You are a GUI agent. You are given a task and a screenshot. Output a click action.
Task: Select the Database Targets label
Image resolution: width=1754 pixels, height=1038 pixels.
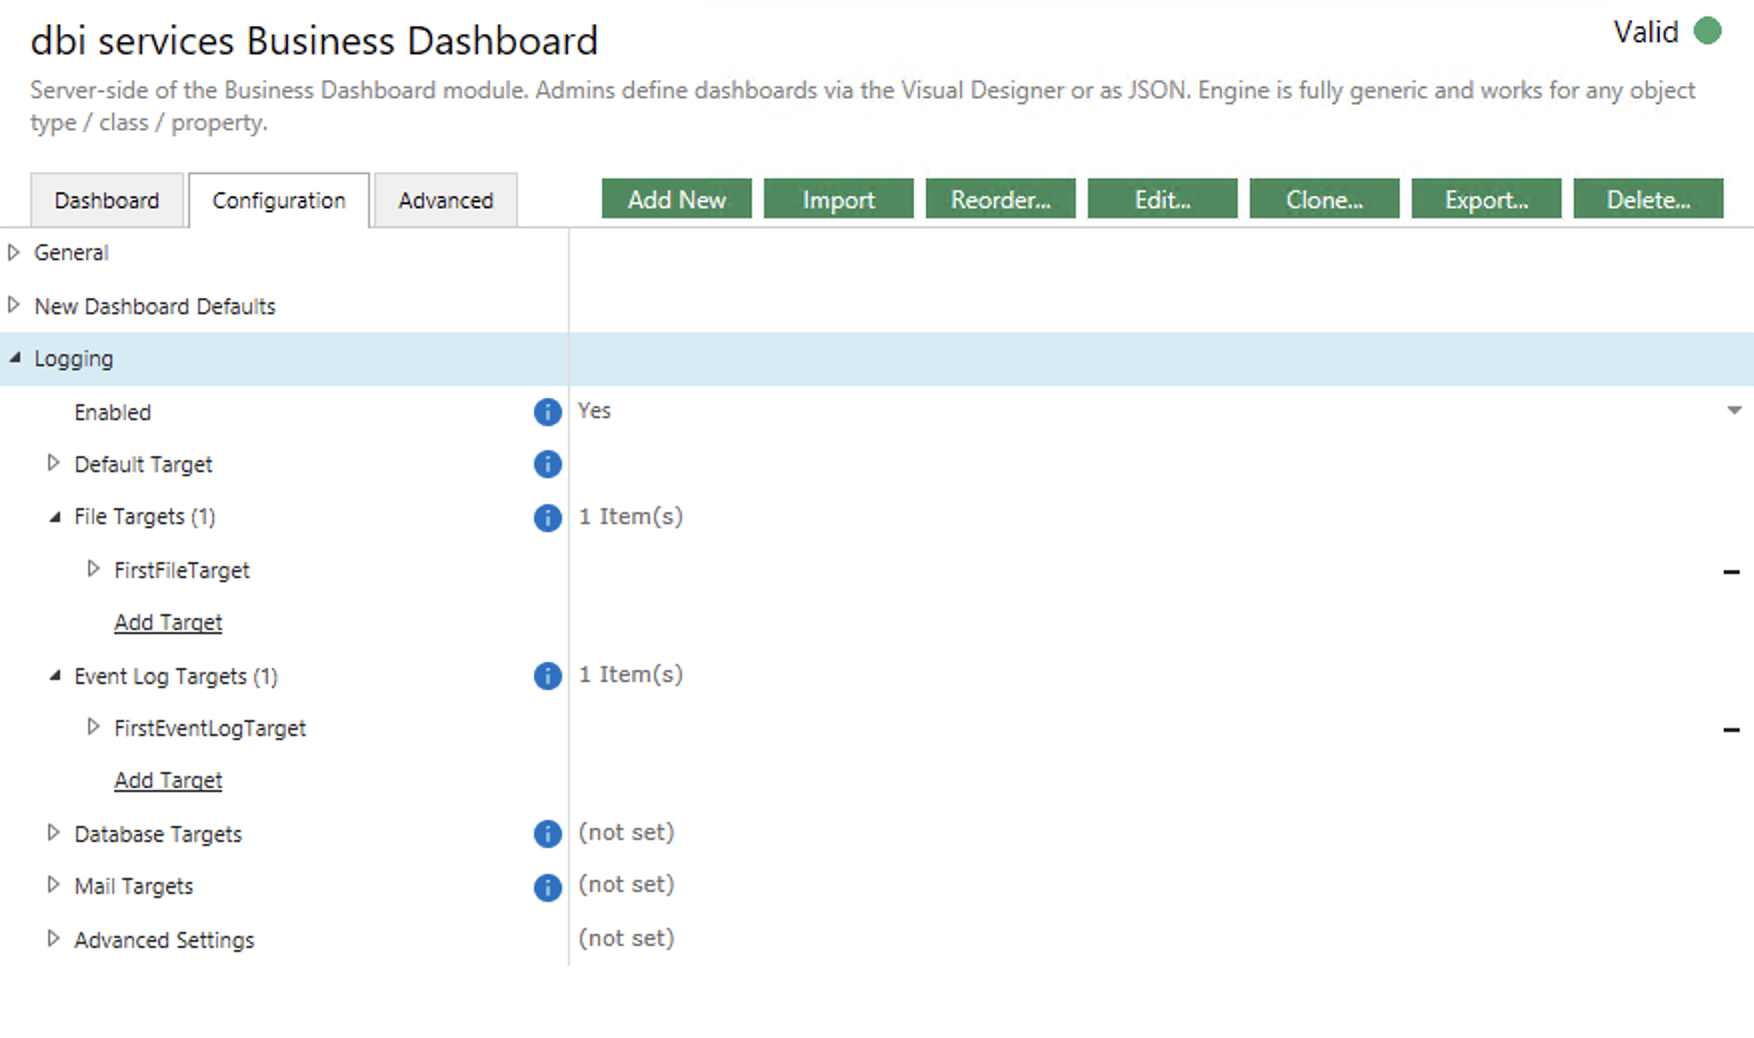(x=158, y=834)
